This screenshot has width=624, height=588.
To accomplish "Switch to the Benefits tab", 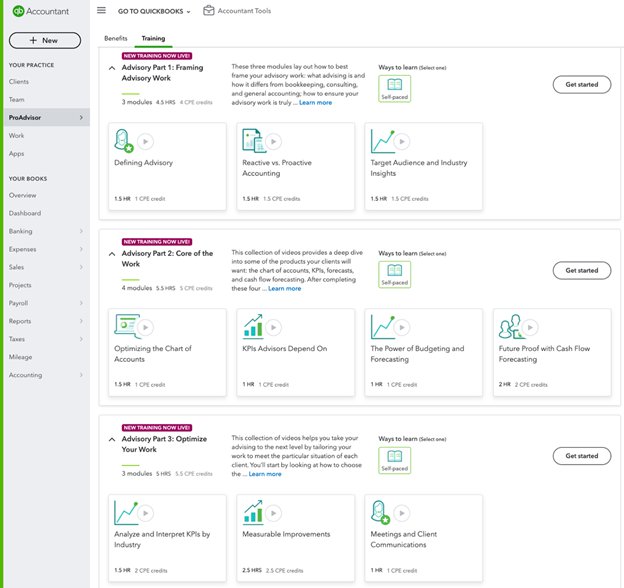I will point(116,38).
